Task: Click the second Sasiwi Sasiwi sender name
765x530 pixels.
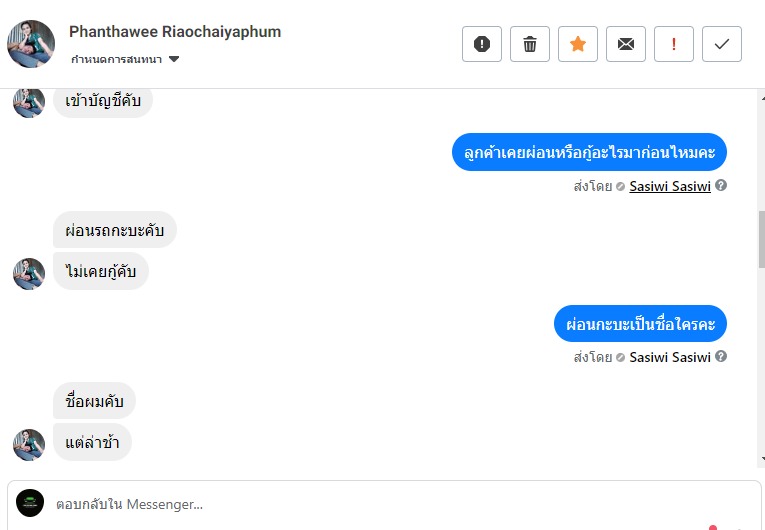Action: coord(670,357)
